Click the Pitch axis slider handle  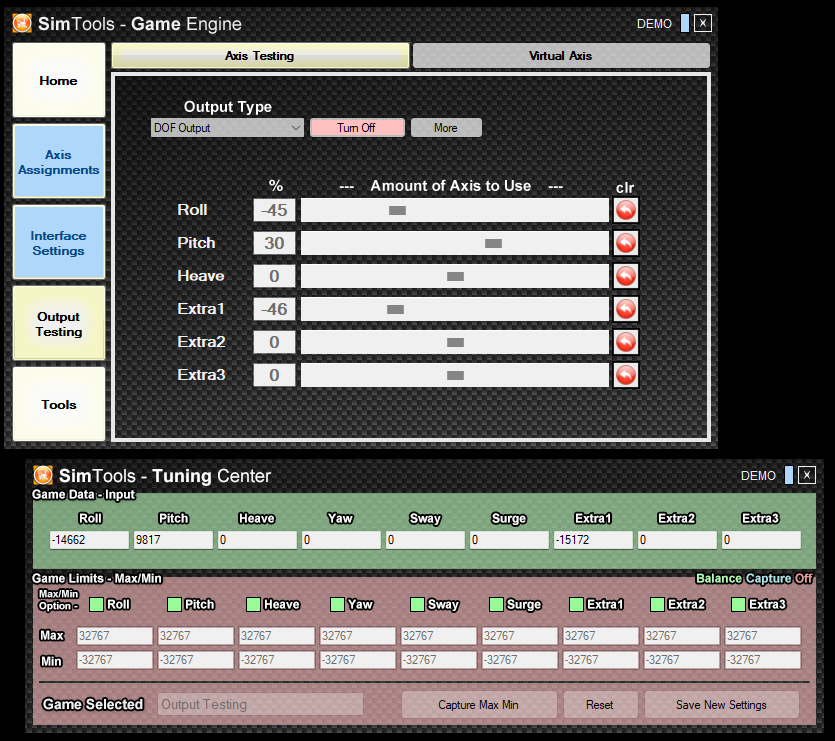[493, 243]
